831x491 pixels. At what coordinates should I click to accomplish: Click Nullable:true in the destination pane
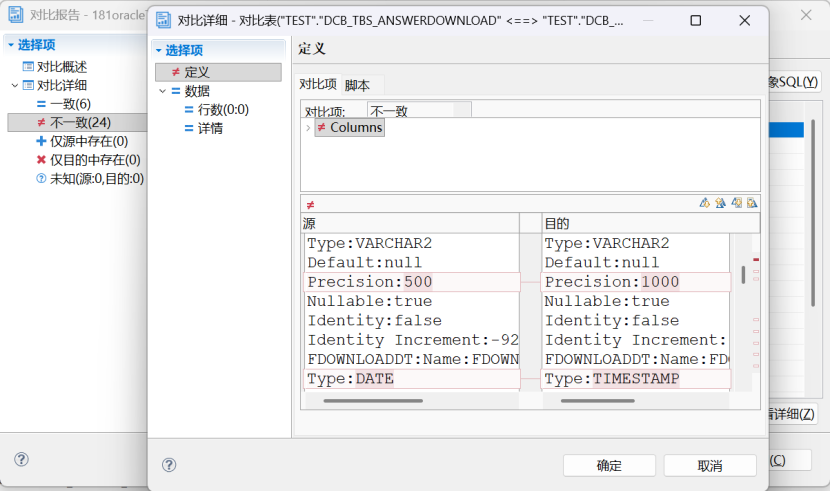(607, 301)
